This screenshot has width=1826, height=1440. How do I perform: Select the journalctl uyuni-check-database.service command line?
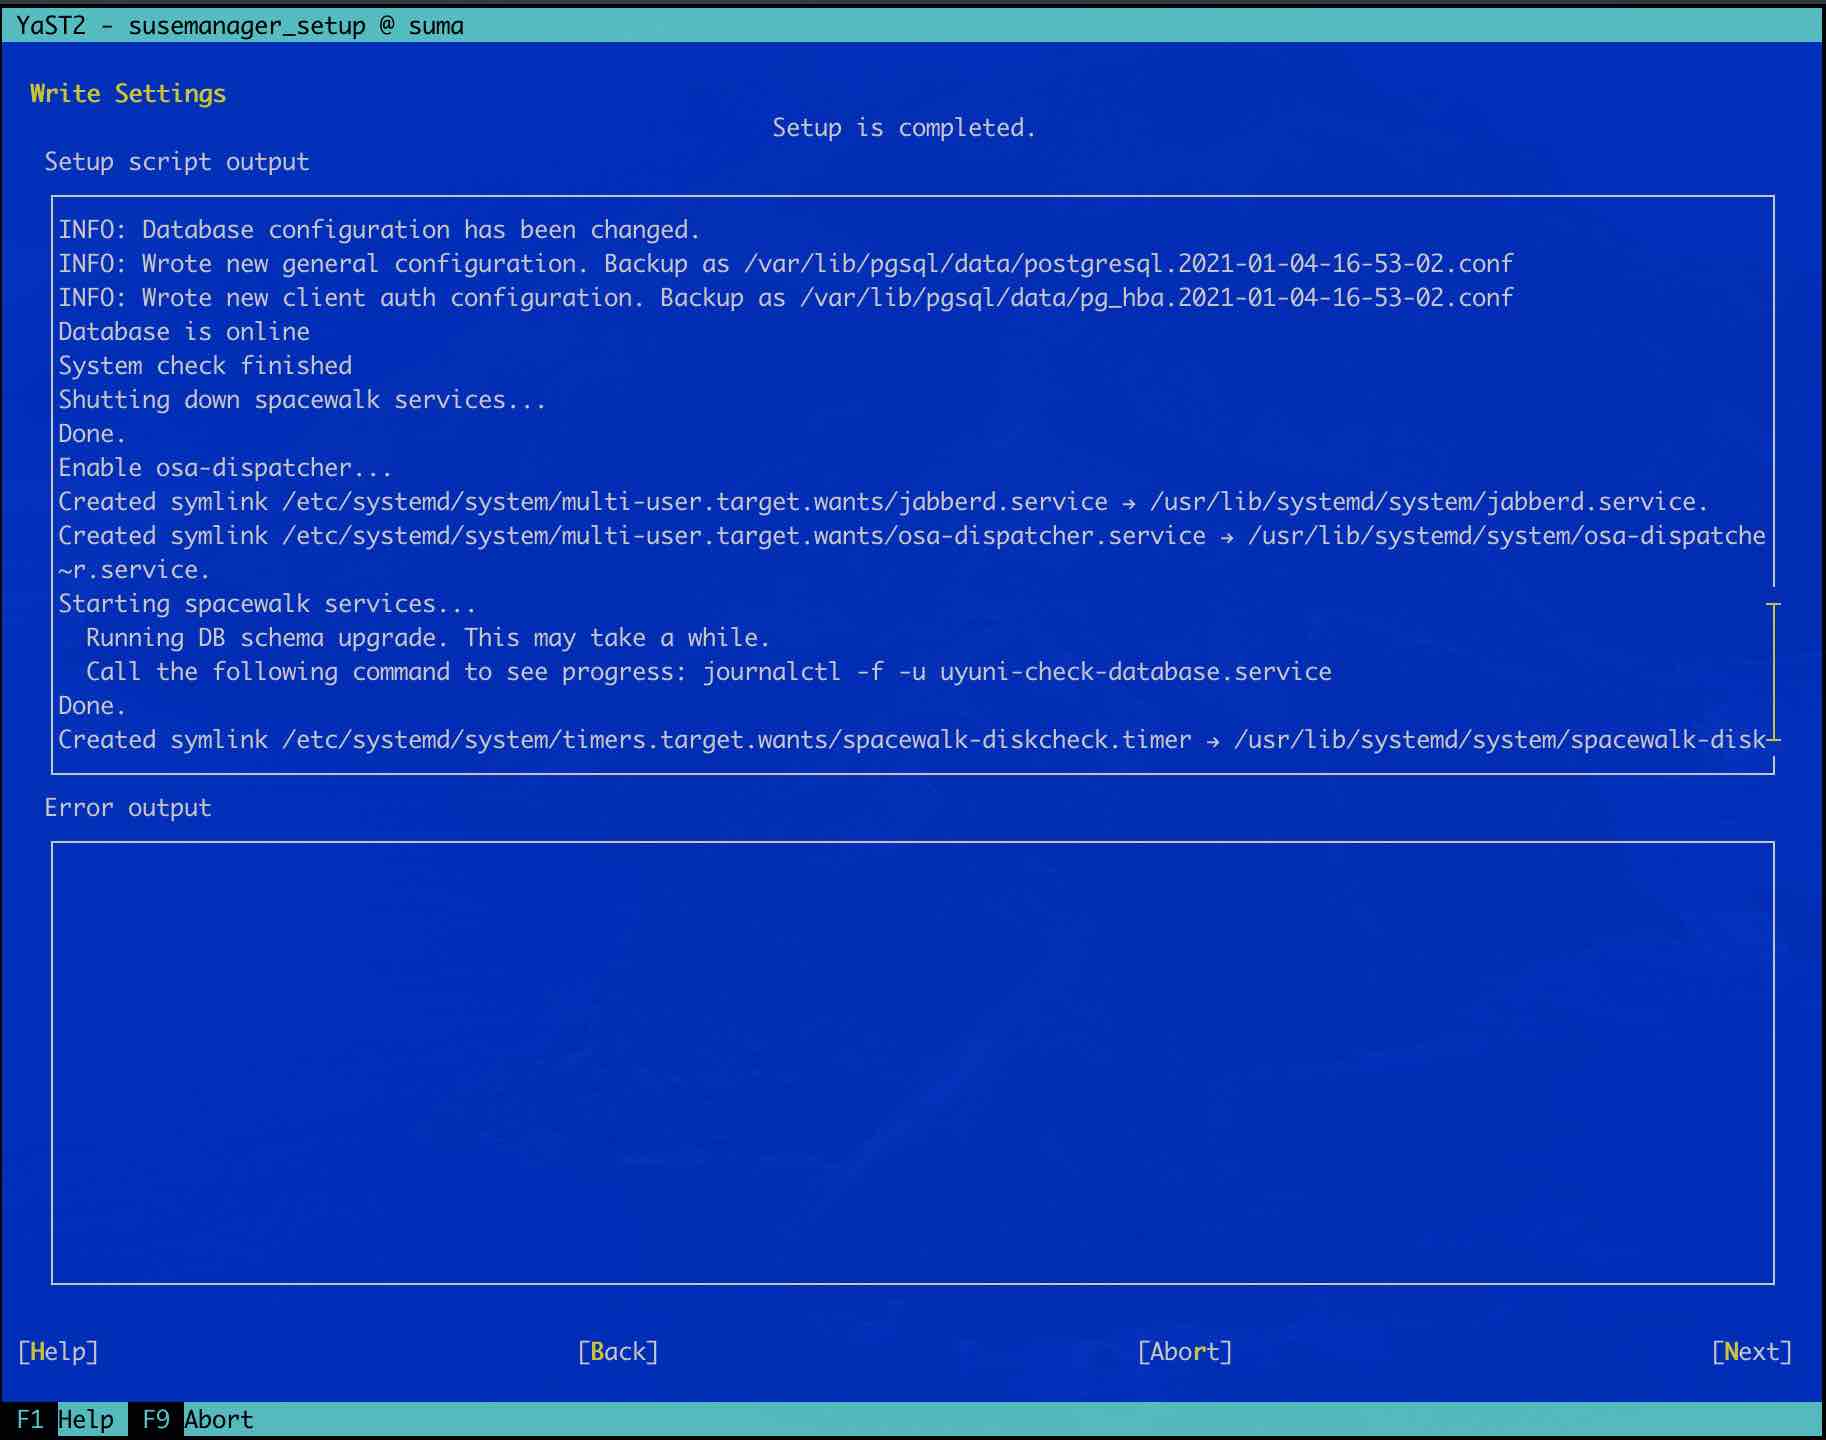[709, 671]
